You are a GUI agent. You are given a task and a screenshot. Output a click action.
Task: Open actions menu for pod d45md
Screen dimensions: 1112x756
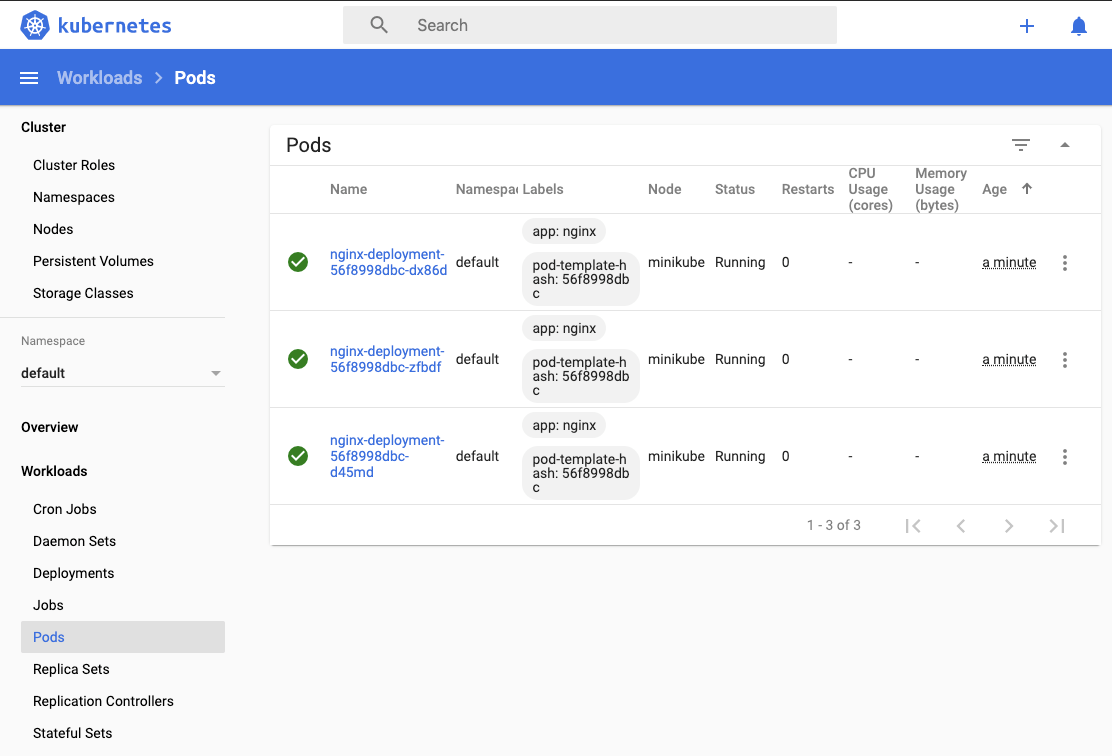tap(1064, 457)
